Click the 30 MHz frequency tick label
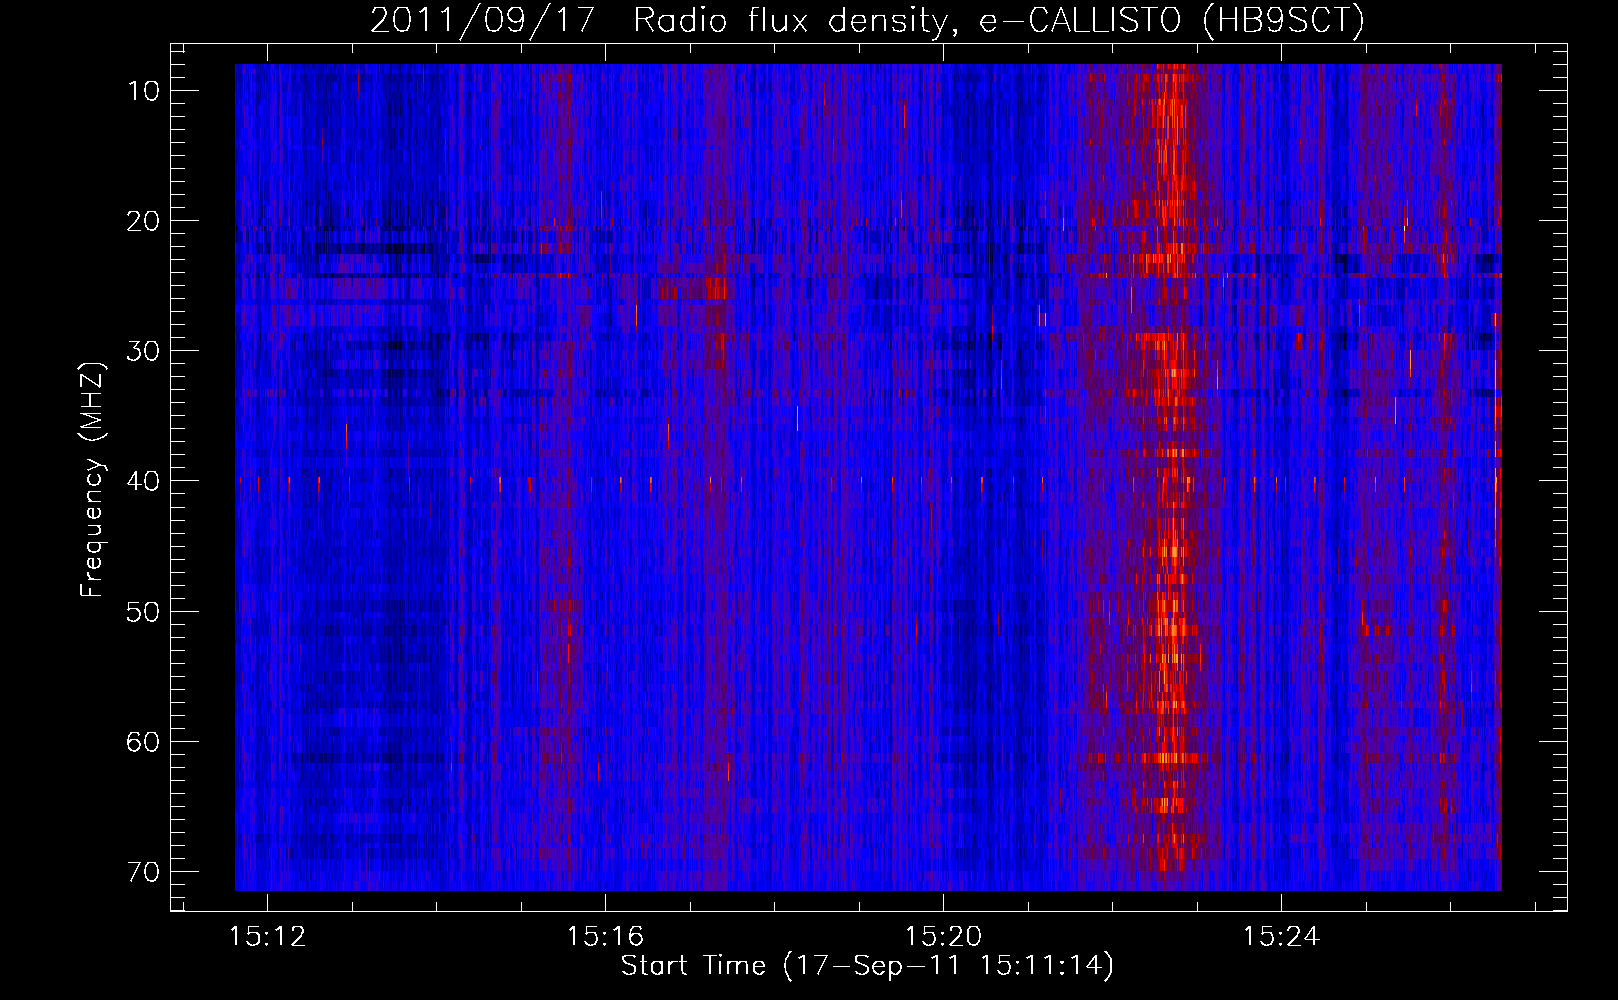The width and height of the screenshot is (1618, 1000). point(143,351)
